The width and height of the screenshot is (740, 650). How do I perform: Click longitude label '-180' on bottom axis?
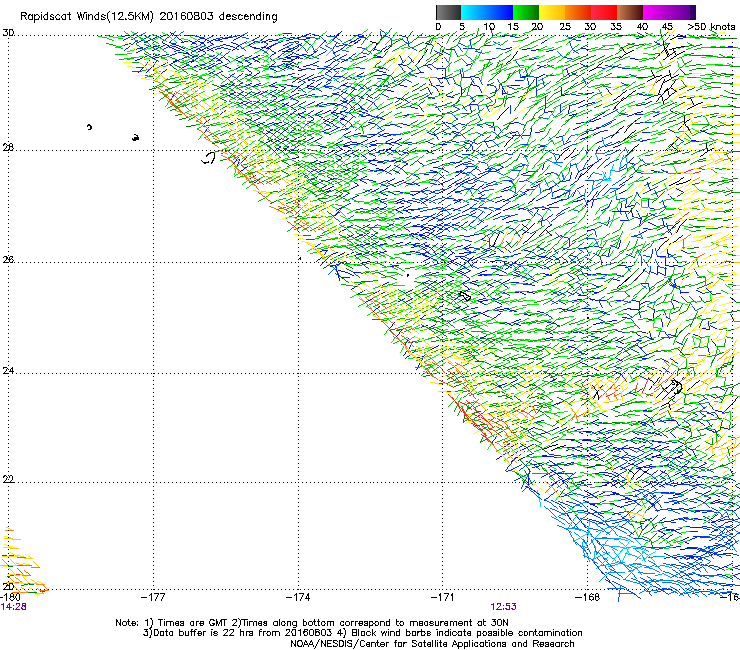pyautogui.click(x=10, y=597)
